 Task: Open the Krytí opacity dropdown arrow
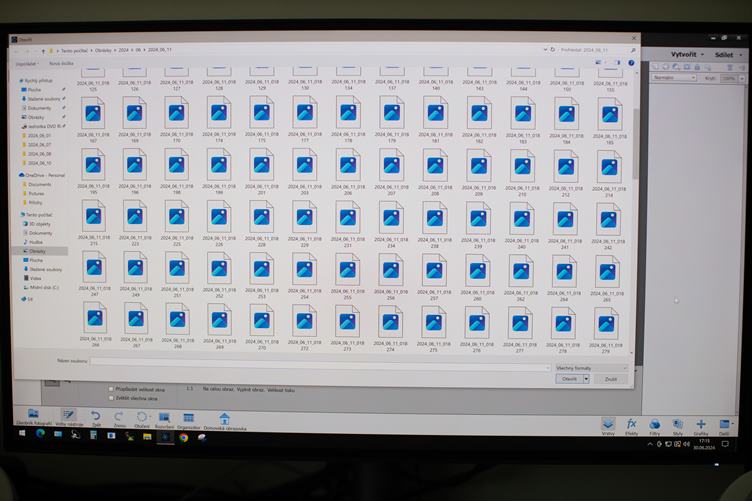click(x=742, y=78)
